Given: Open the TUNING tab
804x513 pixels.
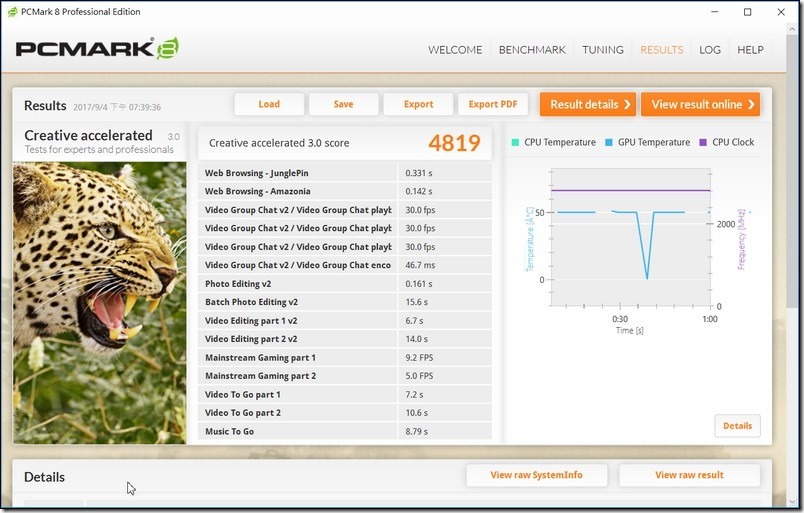Looking at the screenshot, I should click(x=602, y=50).
